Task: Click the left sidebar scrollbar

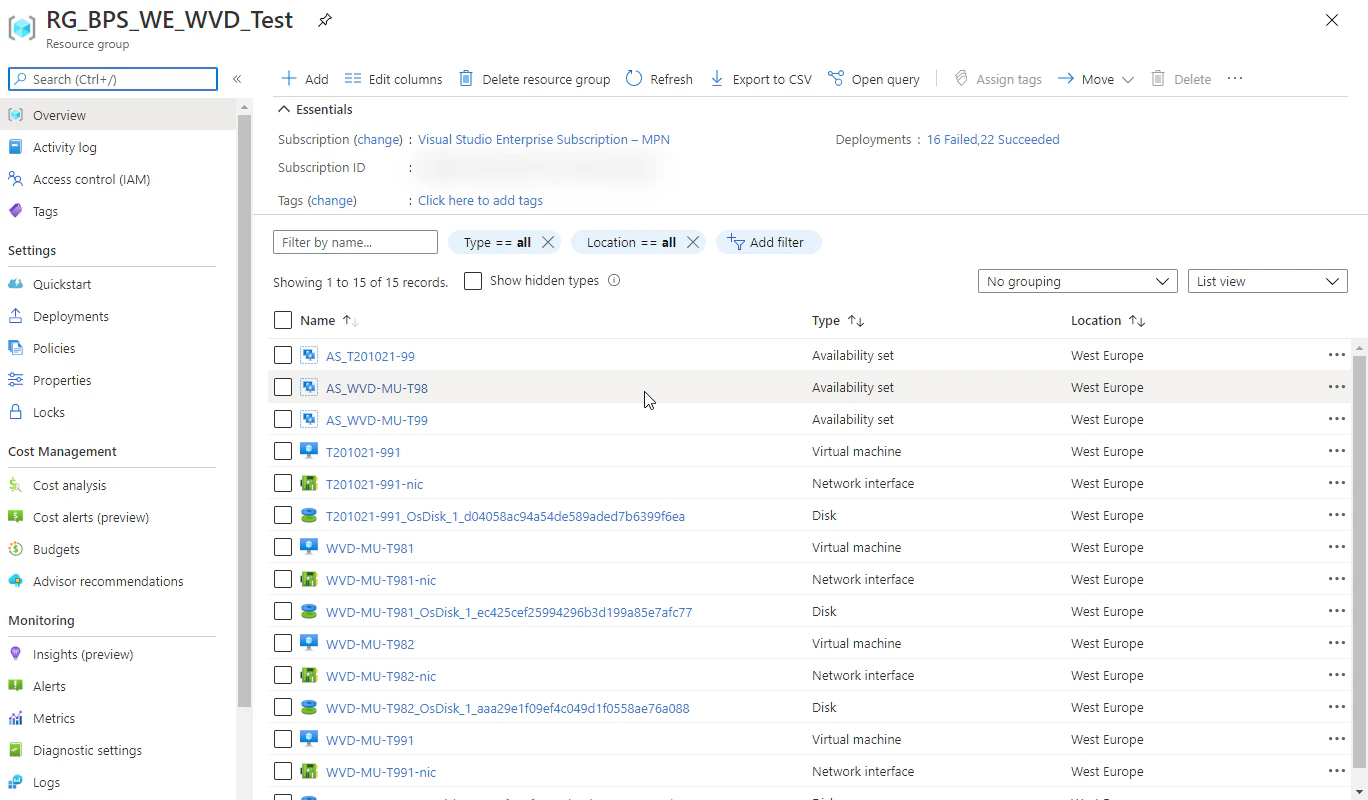Action: tap(244, 410)
